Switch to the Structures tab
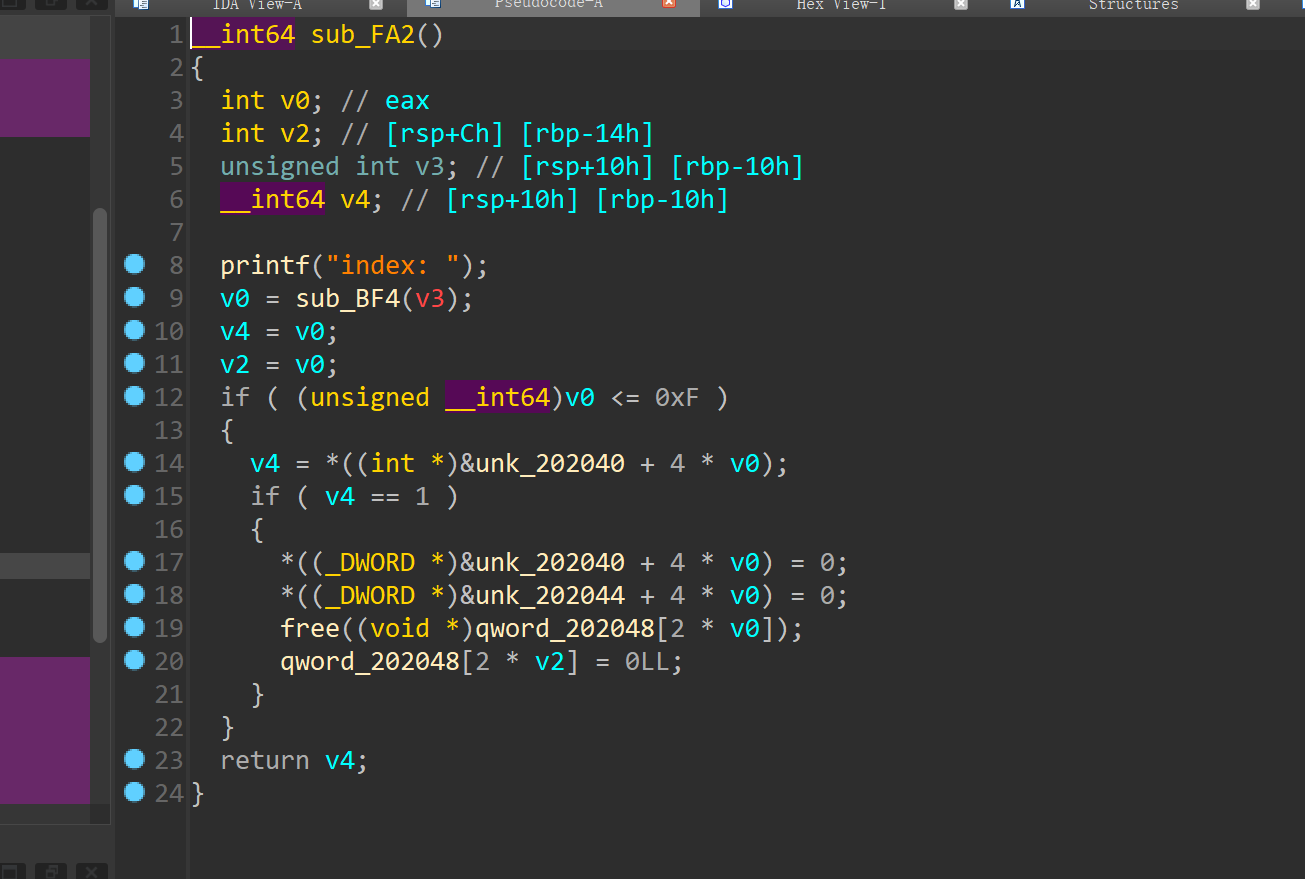This screenshot has height=879, width=1305. (x=1133, y=5)
